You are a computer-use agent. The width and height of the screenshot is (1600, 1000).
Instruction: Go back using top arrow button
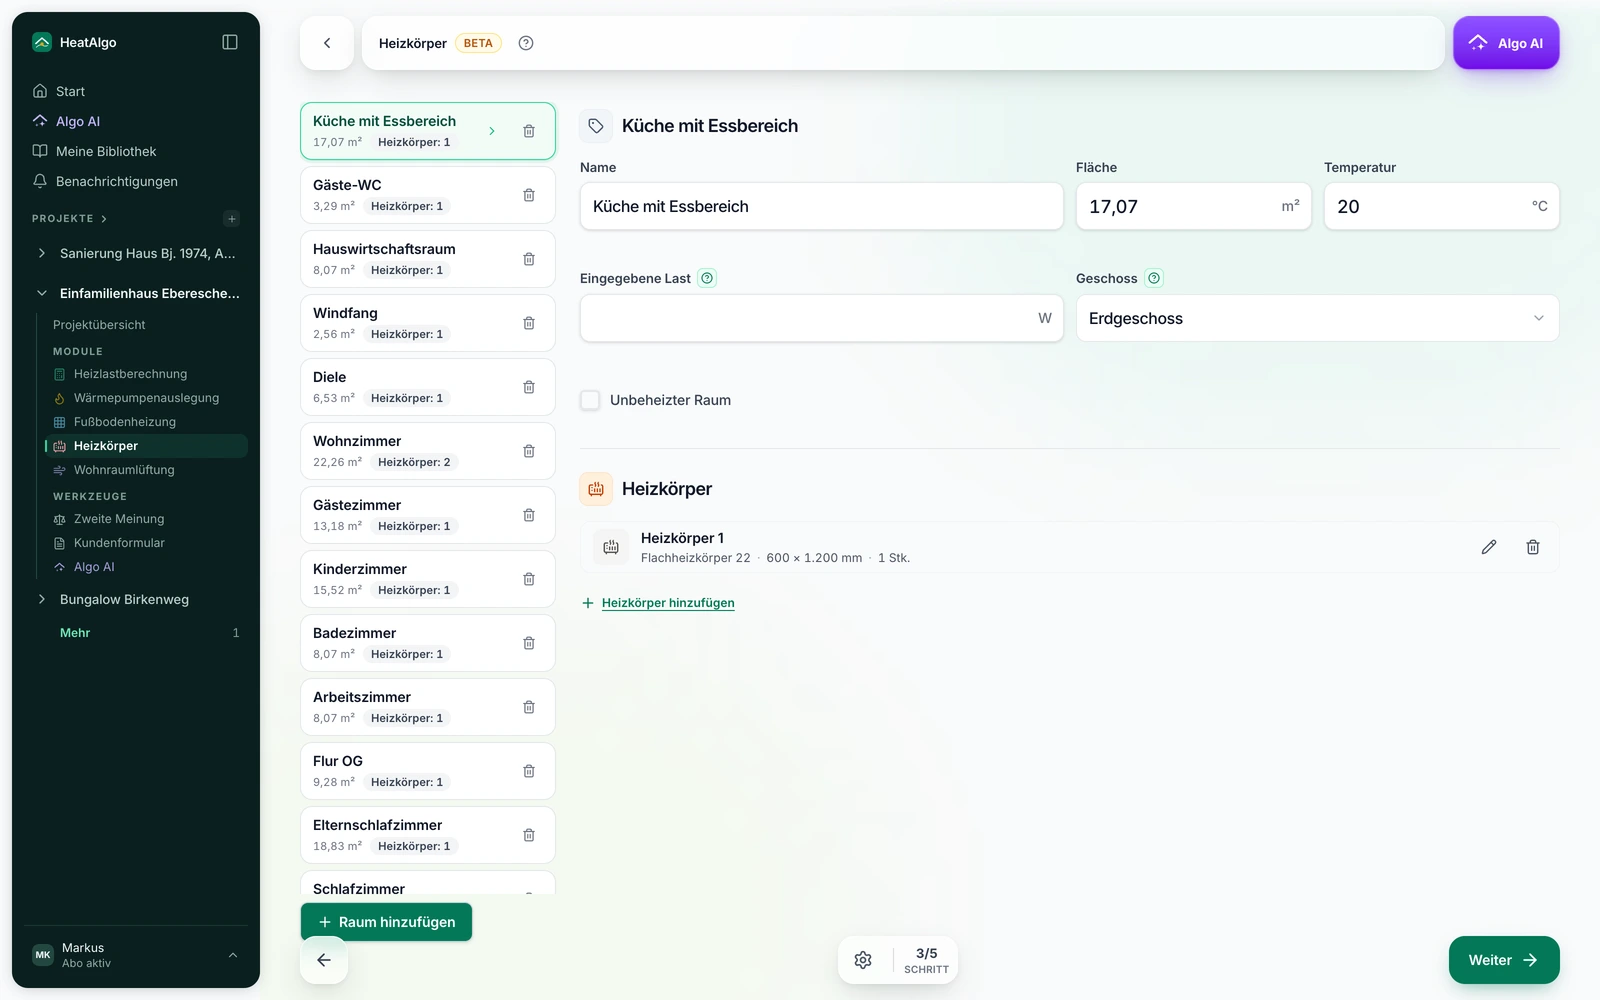click(x=327, y=43)
